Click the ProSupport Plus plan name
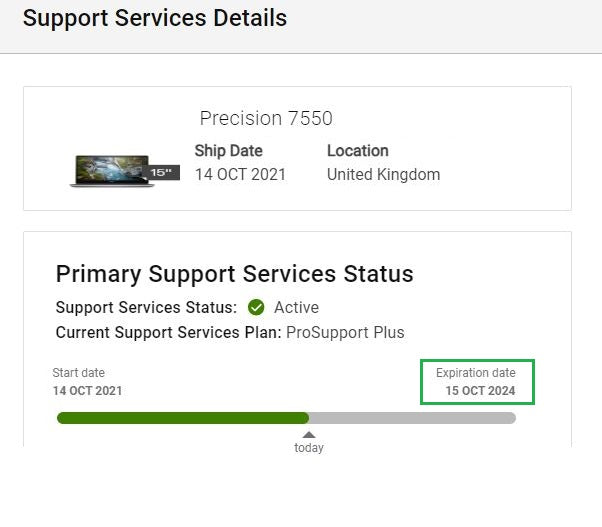 [345, 332]
